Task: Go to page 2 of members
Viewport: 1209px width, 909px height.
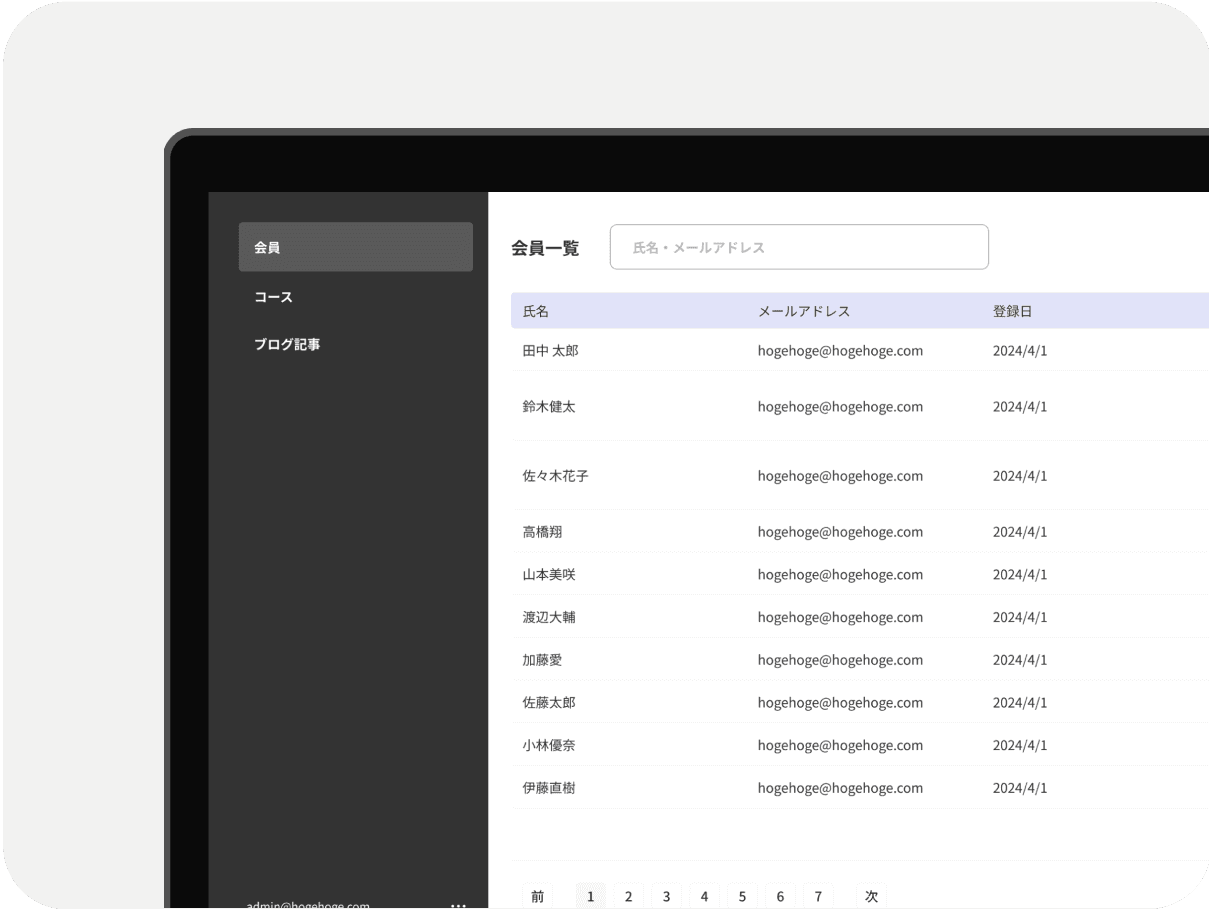Action: pyautogui.click(x=628, y=895)
